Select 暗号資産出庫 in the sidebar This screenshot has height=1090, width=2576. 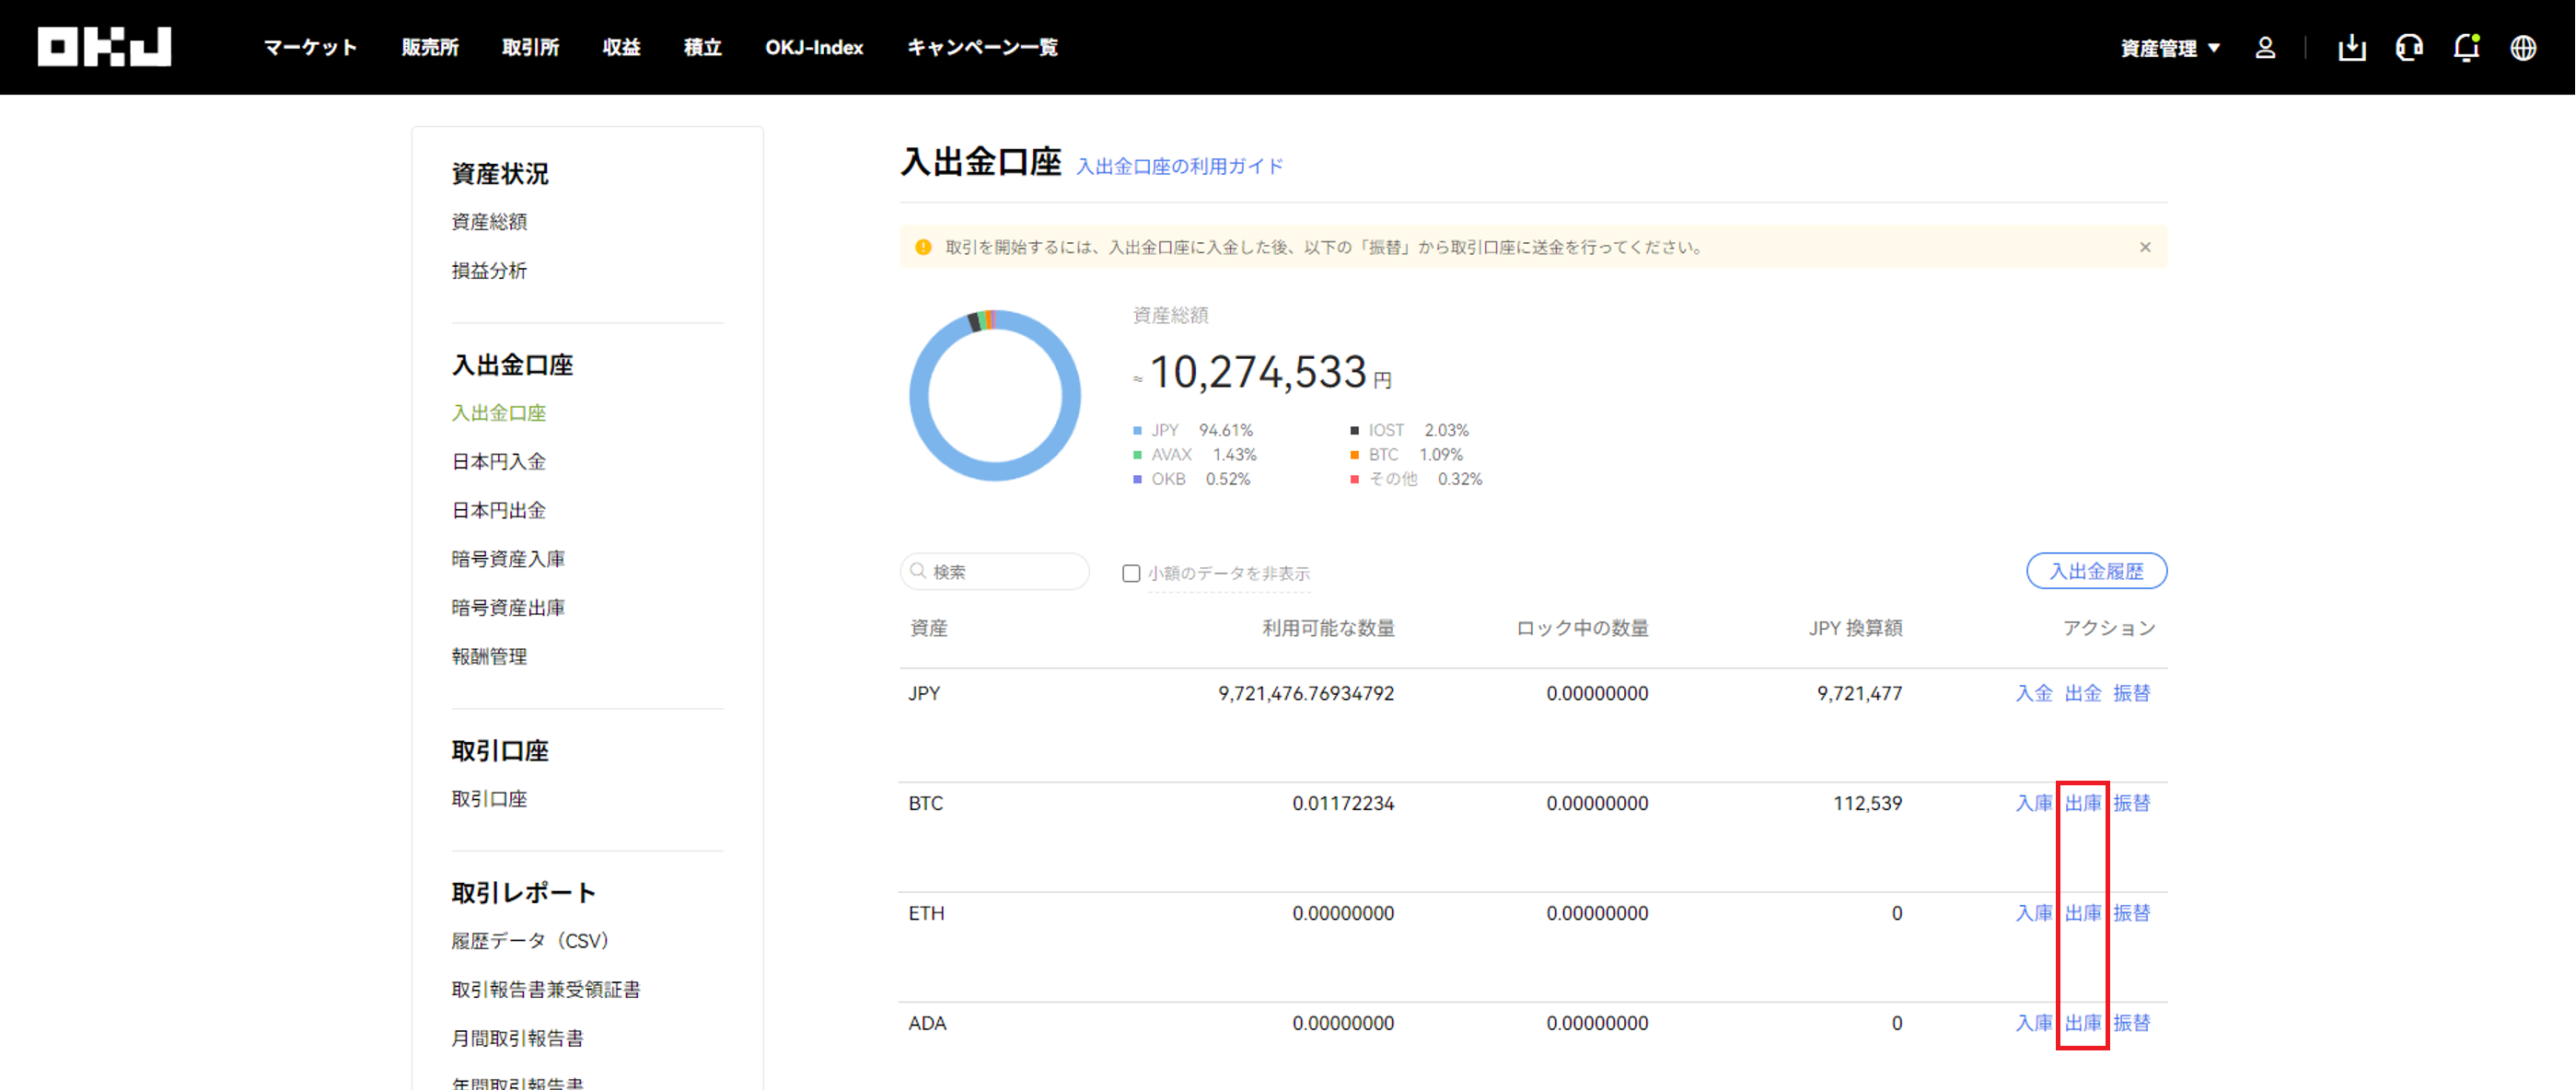(508, 607)
